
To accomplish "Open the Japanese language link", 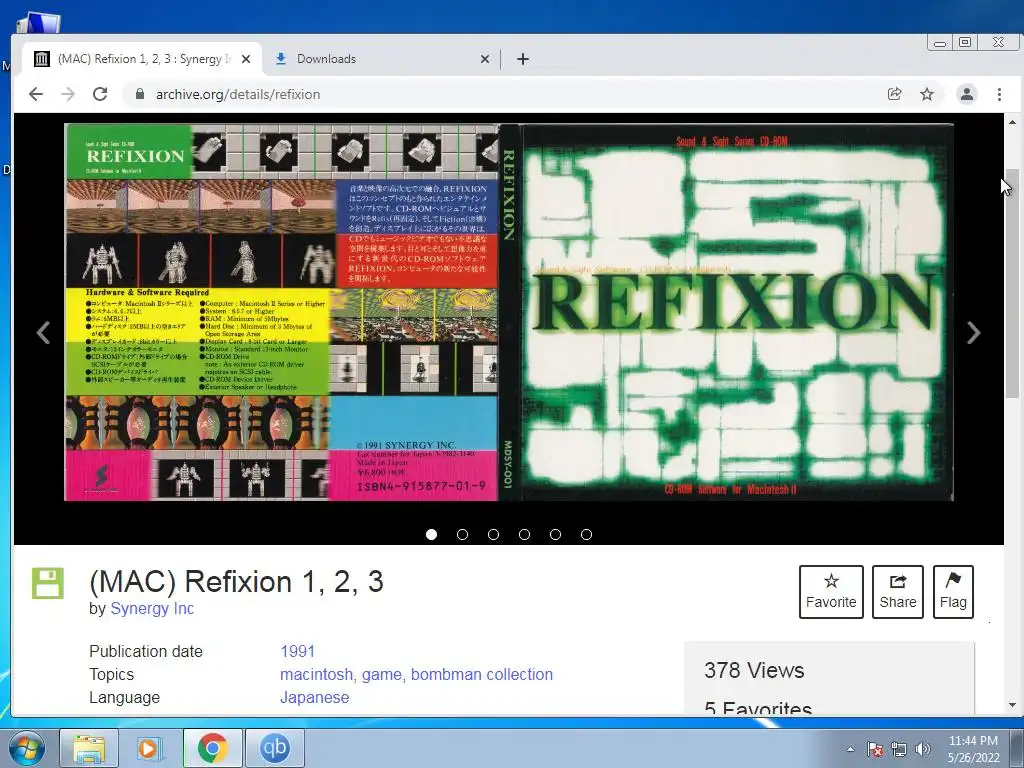I will 314,697.
